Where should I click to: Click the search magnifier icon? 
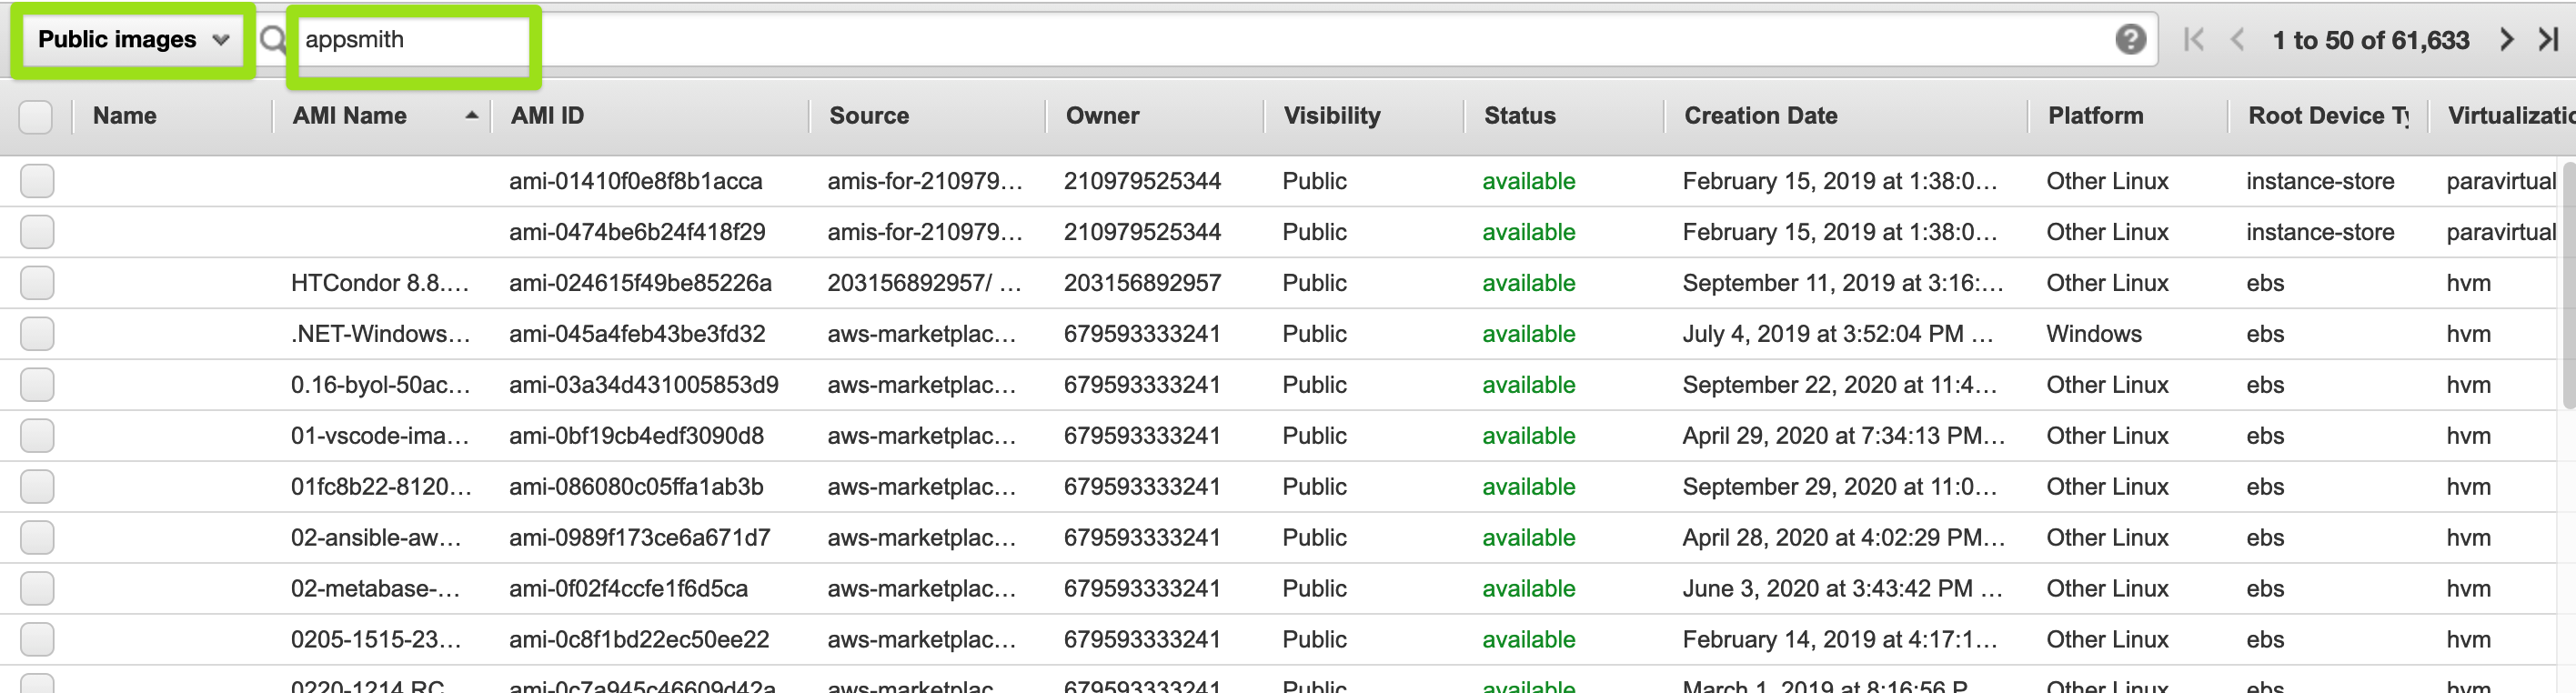click(x=272, y=40)
